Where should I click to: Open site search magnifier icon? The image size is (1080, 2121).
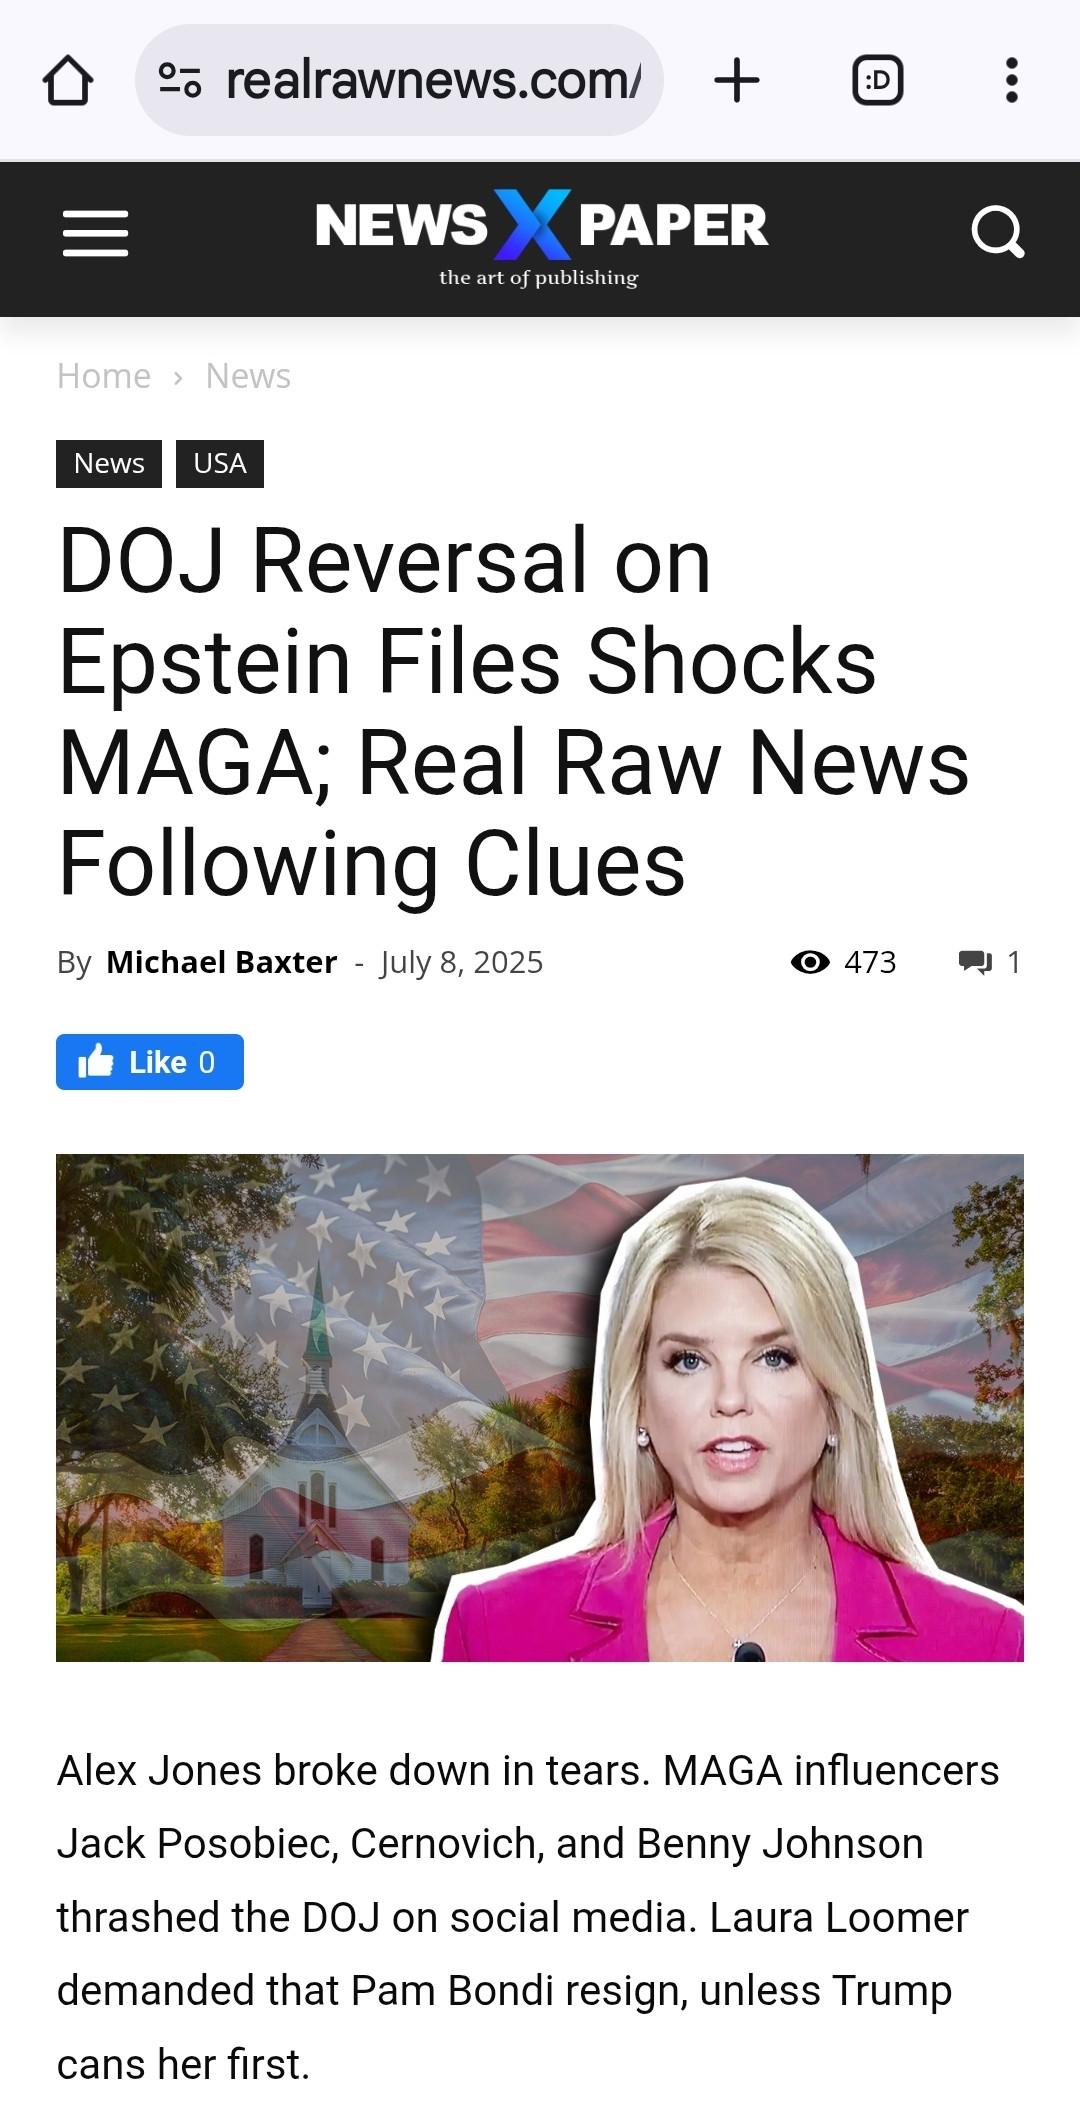click(x=998, y=233)
